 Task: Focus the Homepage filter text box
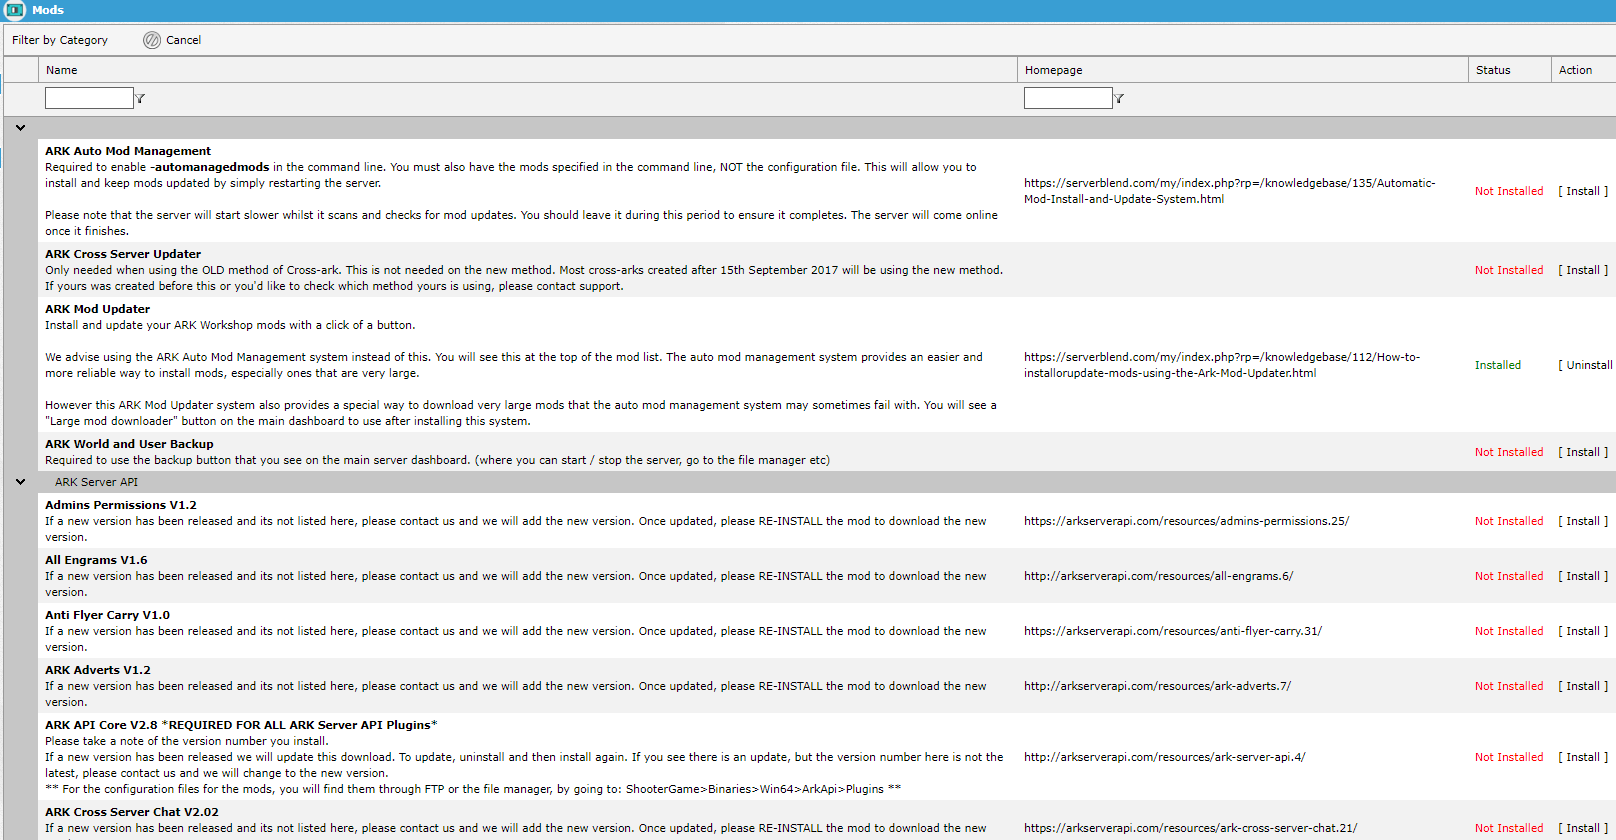click(x=1067, y=98)
